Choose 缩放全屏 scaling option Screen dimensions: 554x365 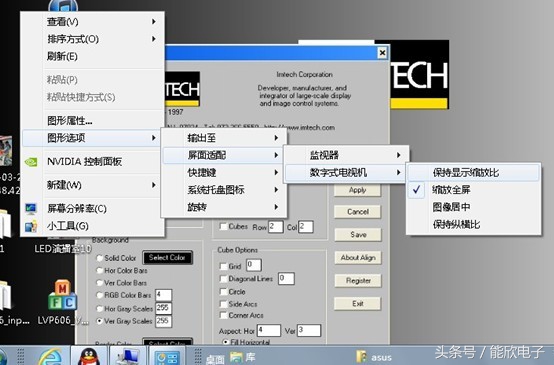[x=473, y=190]
